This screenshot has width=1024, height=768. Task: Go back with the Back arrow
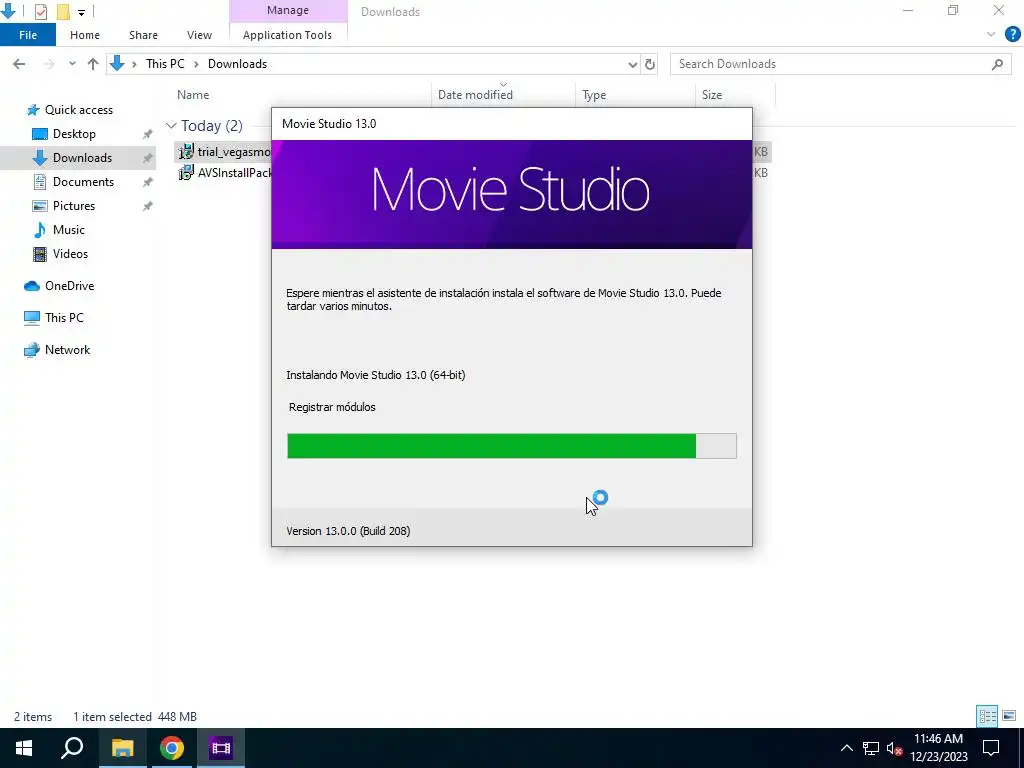[x=19, y=64]
